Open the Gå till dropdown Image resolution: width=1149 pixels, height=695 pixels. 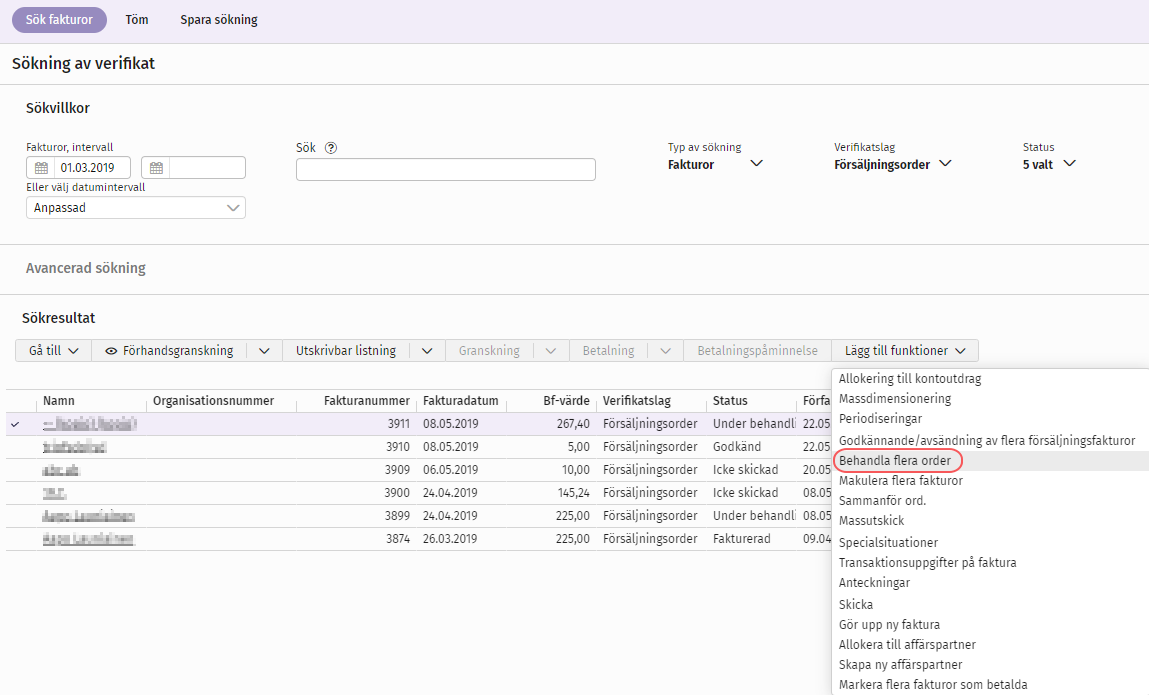pos(53,350)
